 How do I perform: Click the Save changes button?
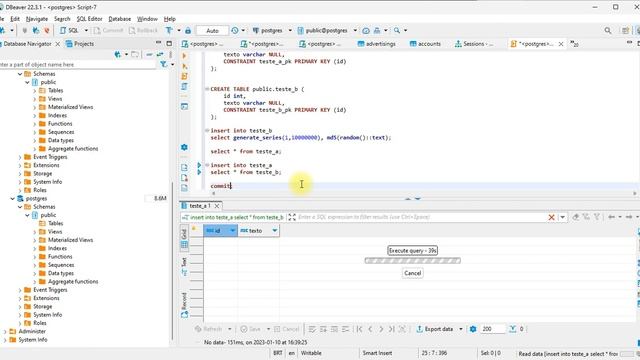(x=250, y=329)
